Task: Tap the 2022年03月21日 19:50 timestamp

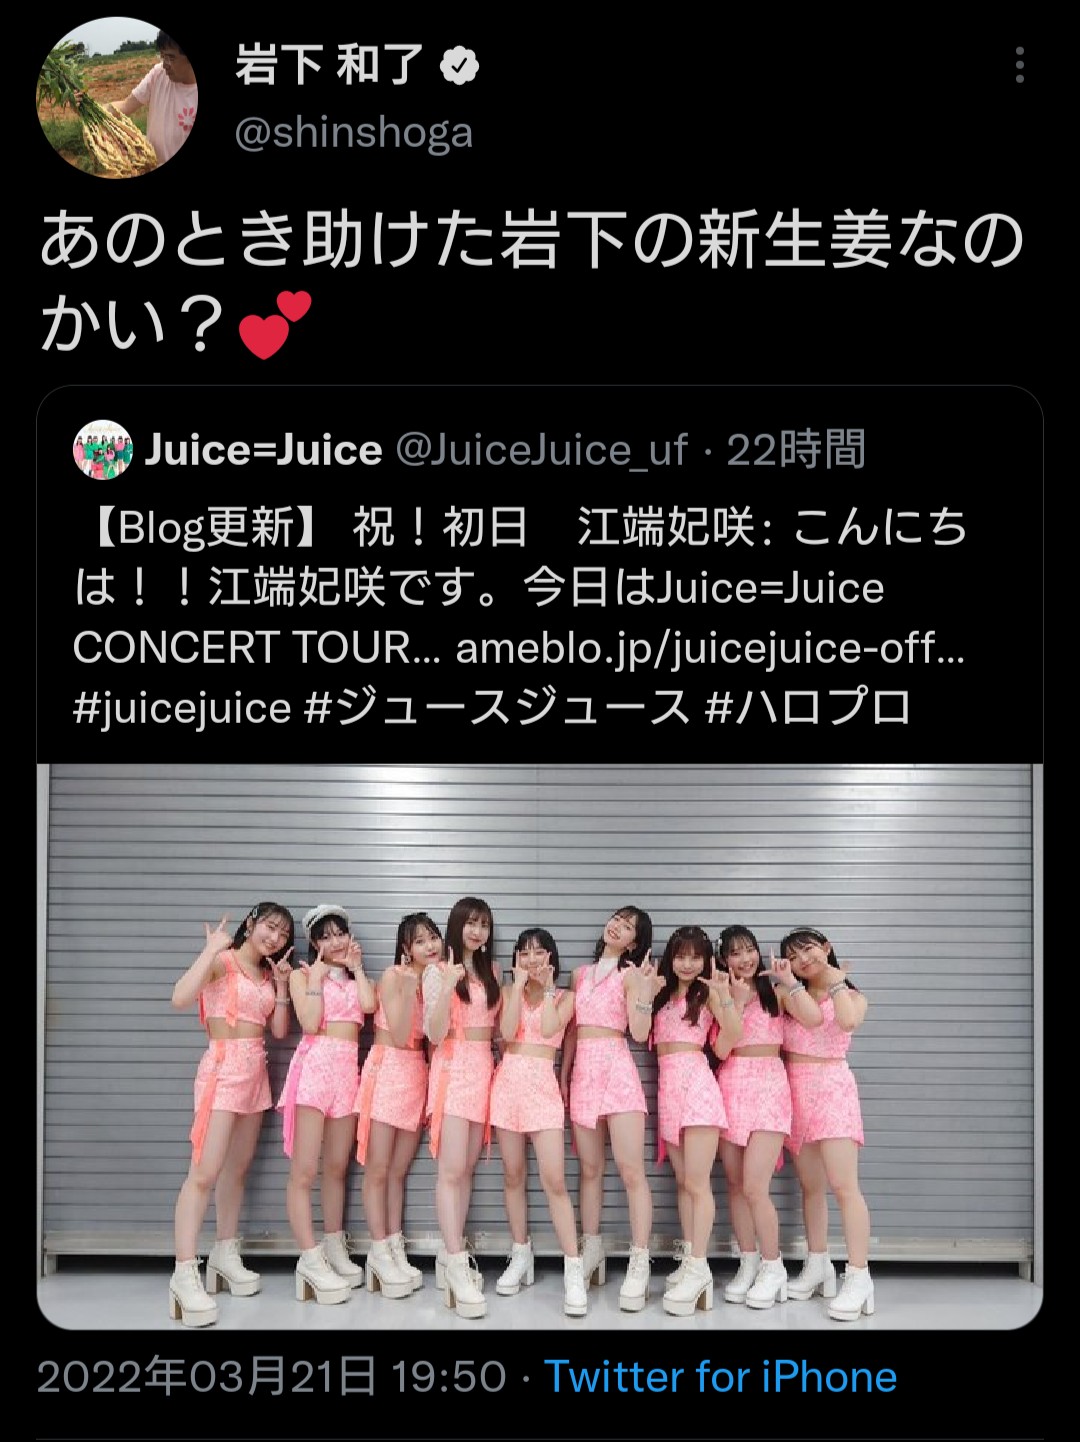Action: click(x=272, y=1377)
